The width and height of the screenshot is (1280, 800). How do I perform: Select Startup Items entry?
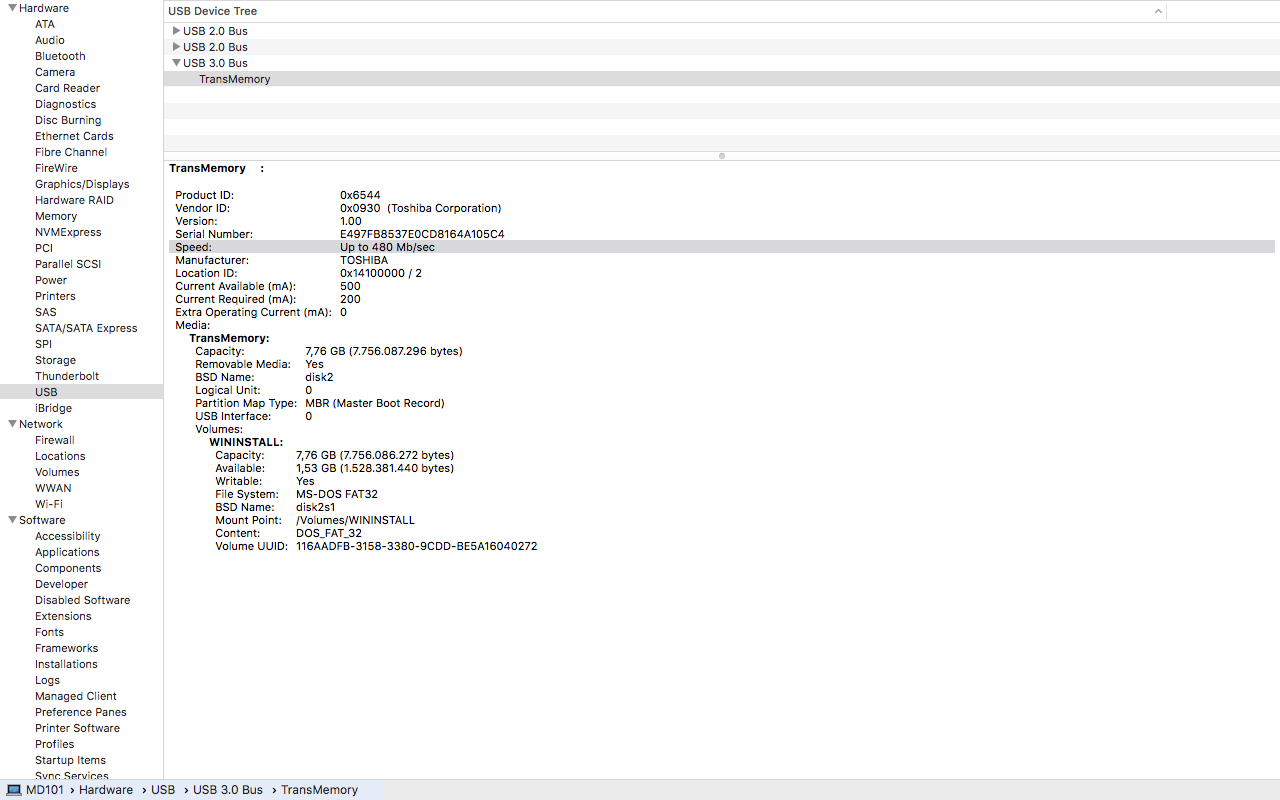tap(70, 760)
